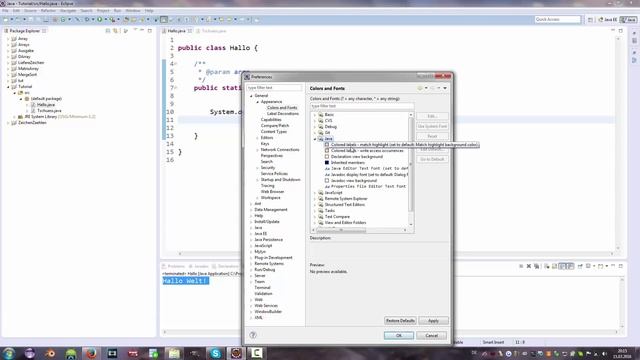Select Capabilities in Preferences tree
The height and width of the screenshot is (360, 640).
pyautogui.click(x=271, y=120)
